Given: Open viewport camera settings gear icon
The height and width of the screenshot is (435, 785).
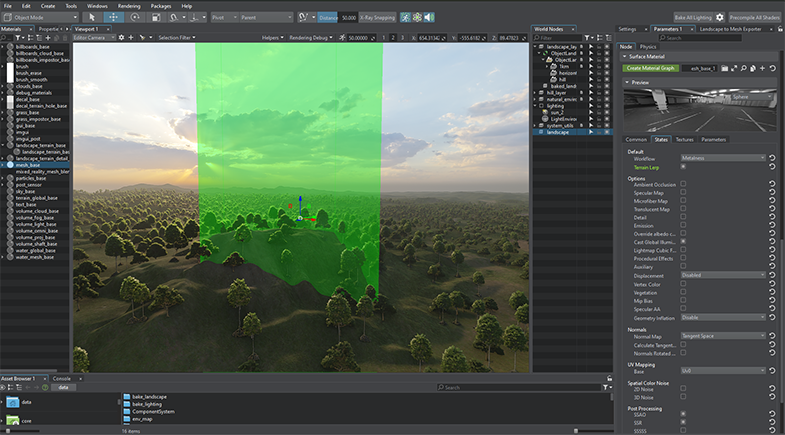Looking at the screenshot, I should pyautogui.click(x=121, y=38).
